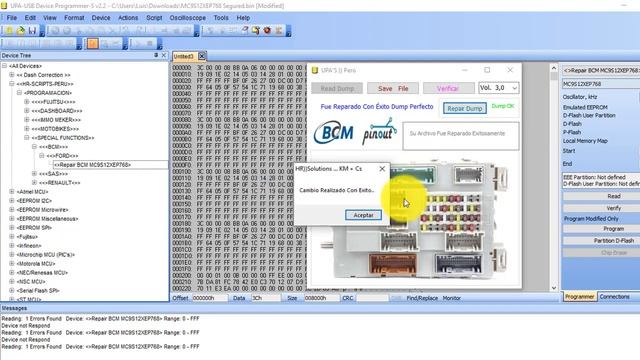Screen dimensions: 640x360
Task: Click the New file toolbar icon
Action: point(9,31)
